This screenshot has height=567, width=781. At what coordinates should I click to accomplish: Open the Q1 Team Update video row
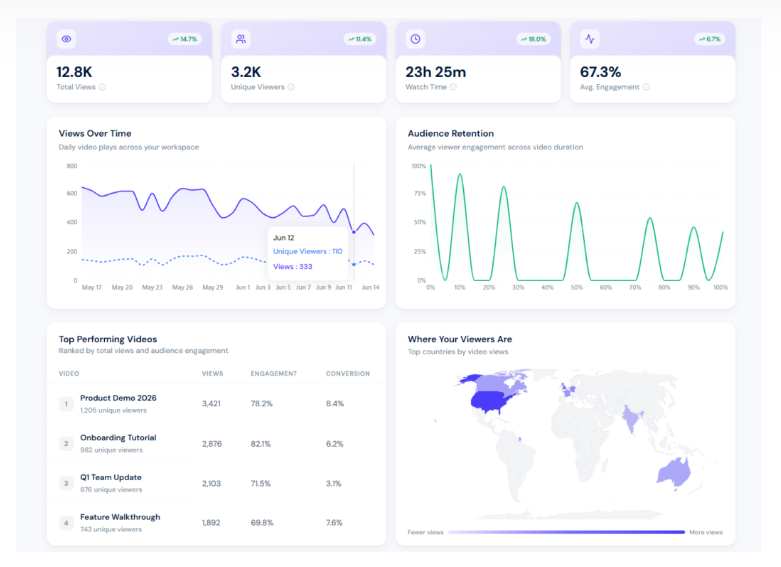tap(216, 483)
